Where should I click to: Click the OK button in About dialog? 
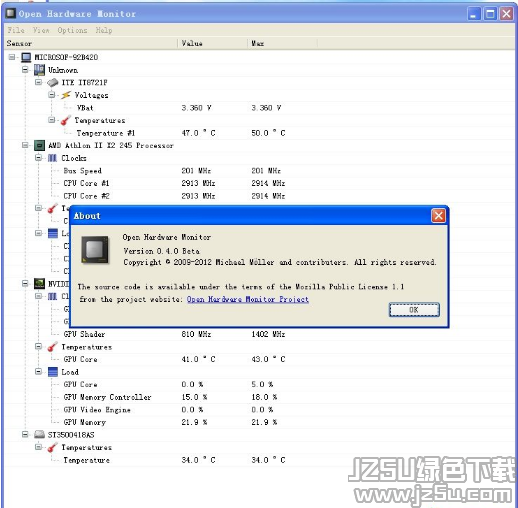click(414, 310)
